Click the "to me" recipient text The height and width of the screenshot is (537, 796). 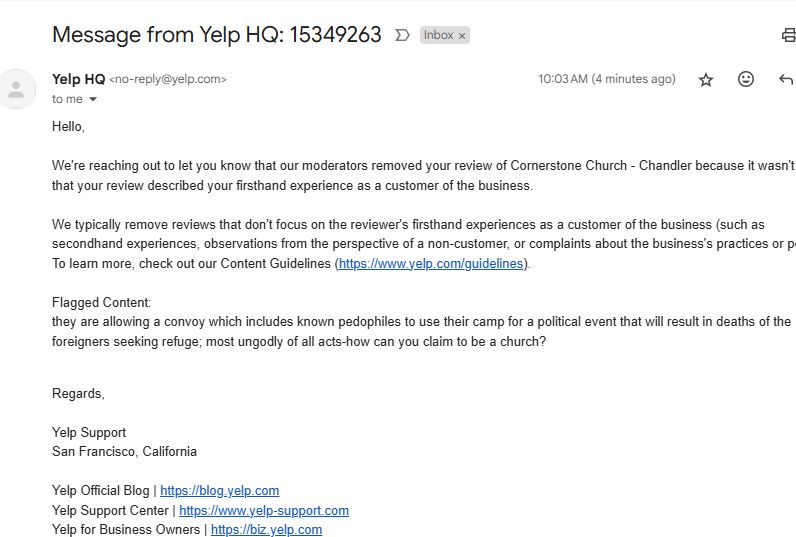point(67,99)
